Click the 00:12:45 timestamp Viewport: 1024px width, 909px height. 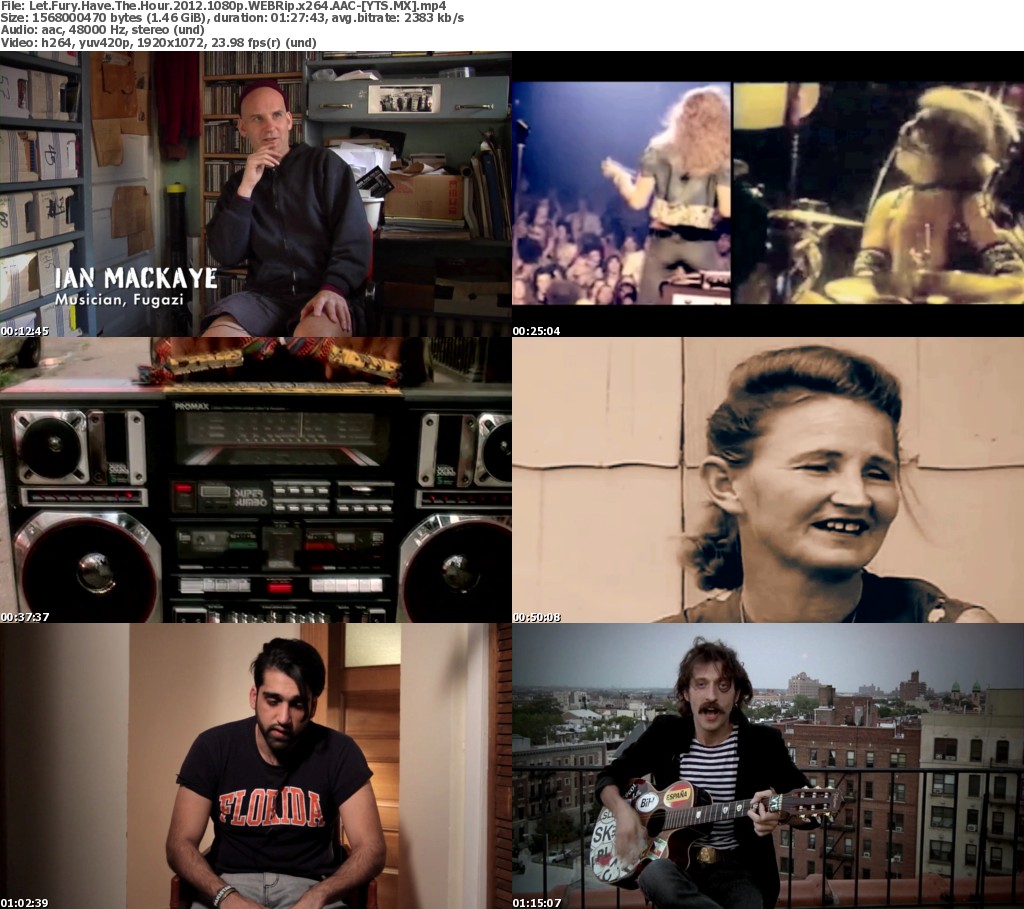(25, 330)
